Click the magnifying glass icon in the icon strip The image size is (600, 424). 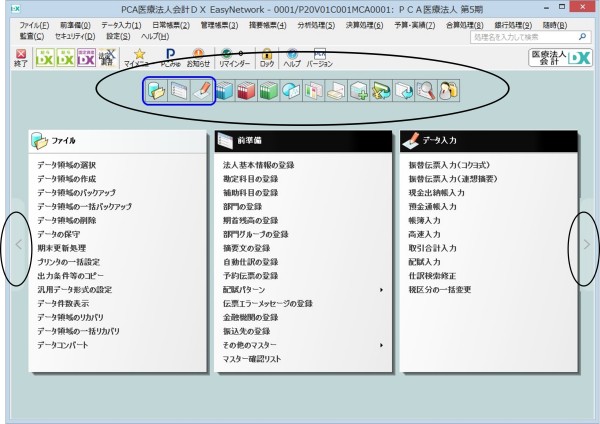coord(426,91)
